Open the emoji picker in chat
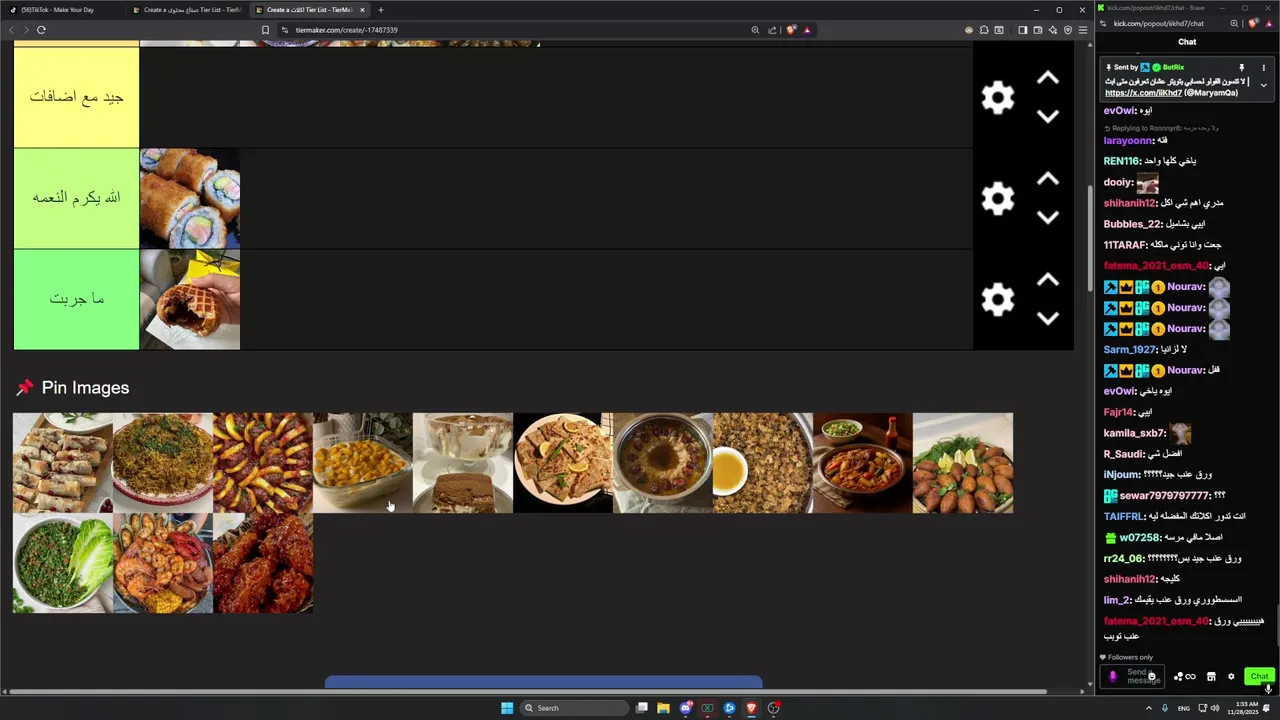This screenshot has height=720, width=1280. click(x=1151, y=676)
